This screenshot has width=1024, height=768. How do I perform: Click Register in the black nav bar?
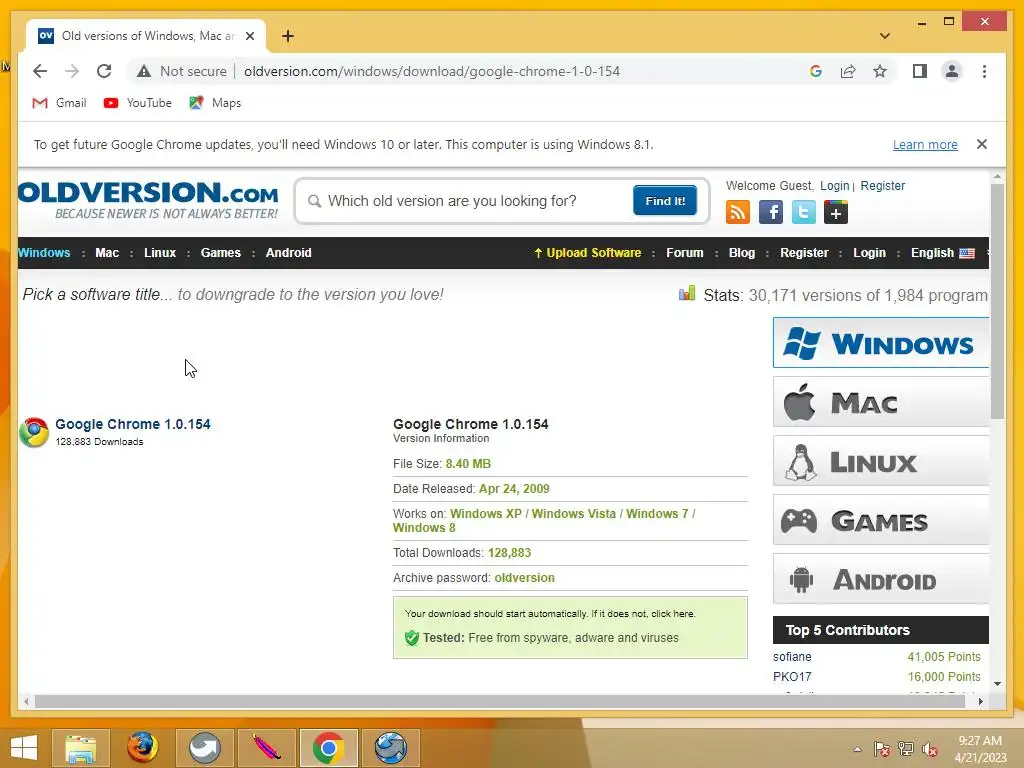point(804,253)
